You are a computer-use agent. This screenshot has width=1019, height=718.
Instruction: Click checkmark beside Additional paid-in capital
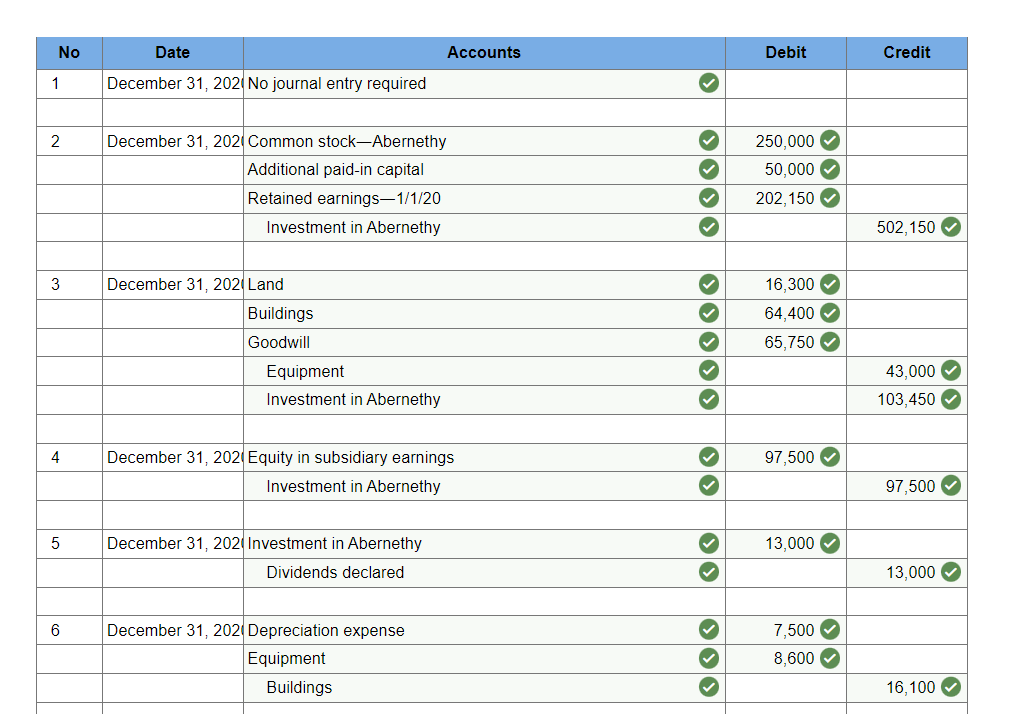coord(708,169)
